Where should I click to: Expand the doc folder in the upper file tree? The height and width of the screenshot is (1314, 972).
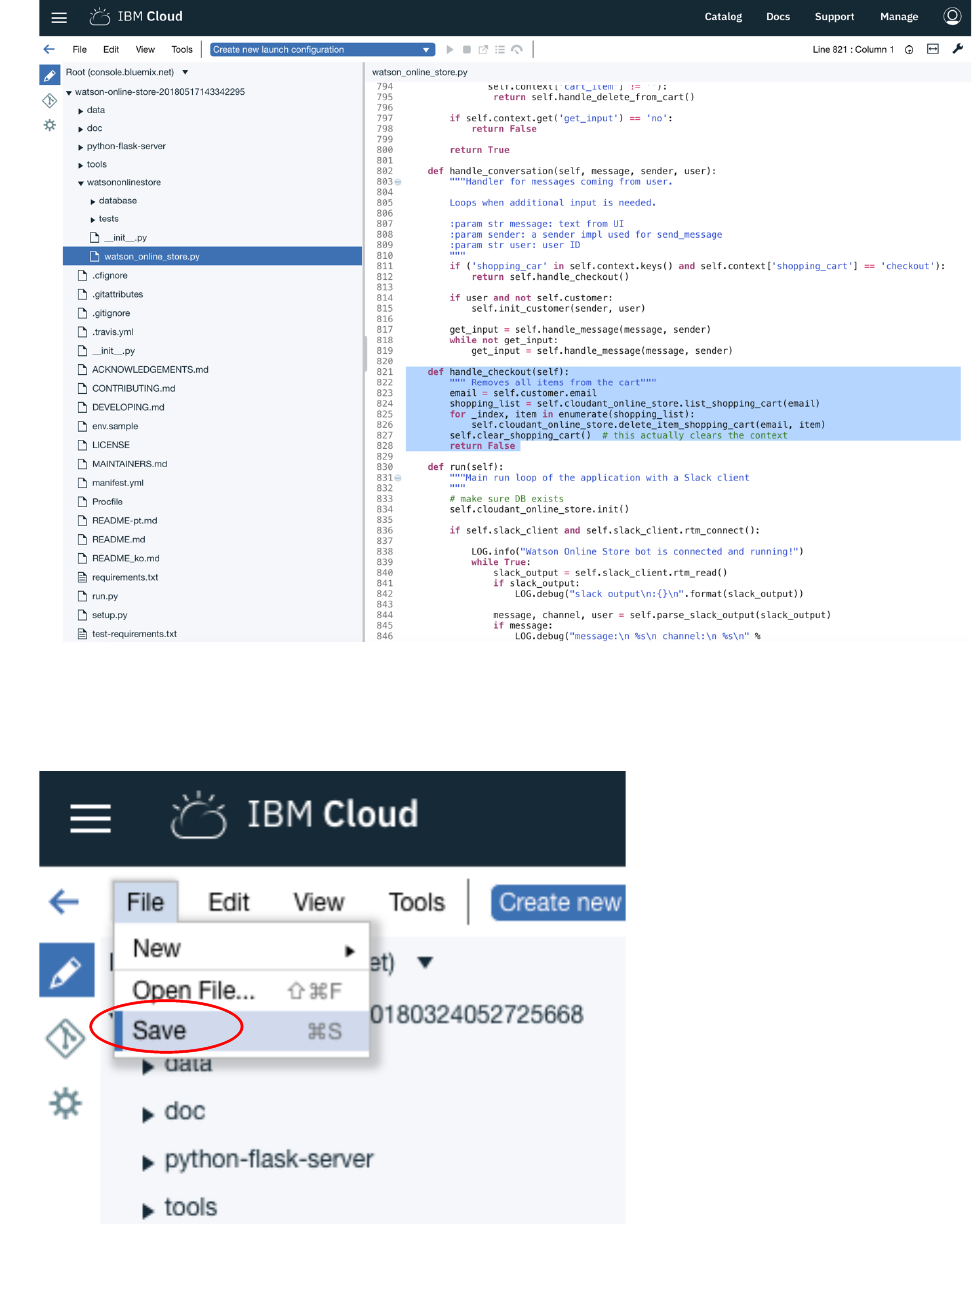click(81, 129)
